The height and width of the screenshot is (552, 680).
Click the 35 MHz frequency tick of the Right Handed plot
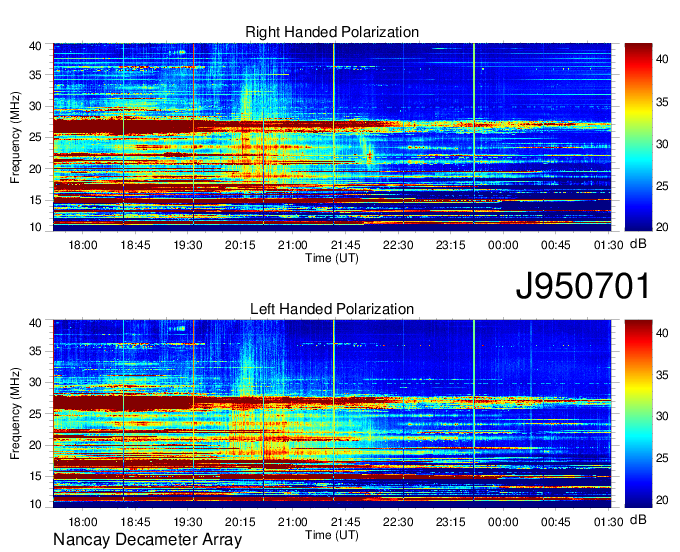pyautogui.click(x=36, y=75)
